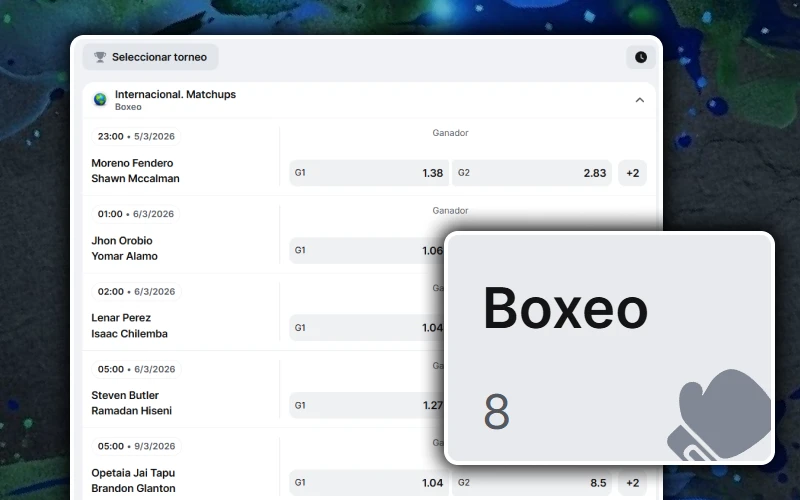Open the Opetaia Jai Tapu match
The width and height of the screenshot is (800, 500).
133,473
